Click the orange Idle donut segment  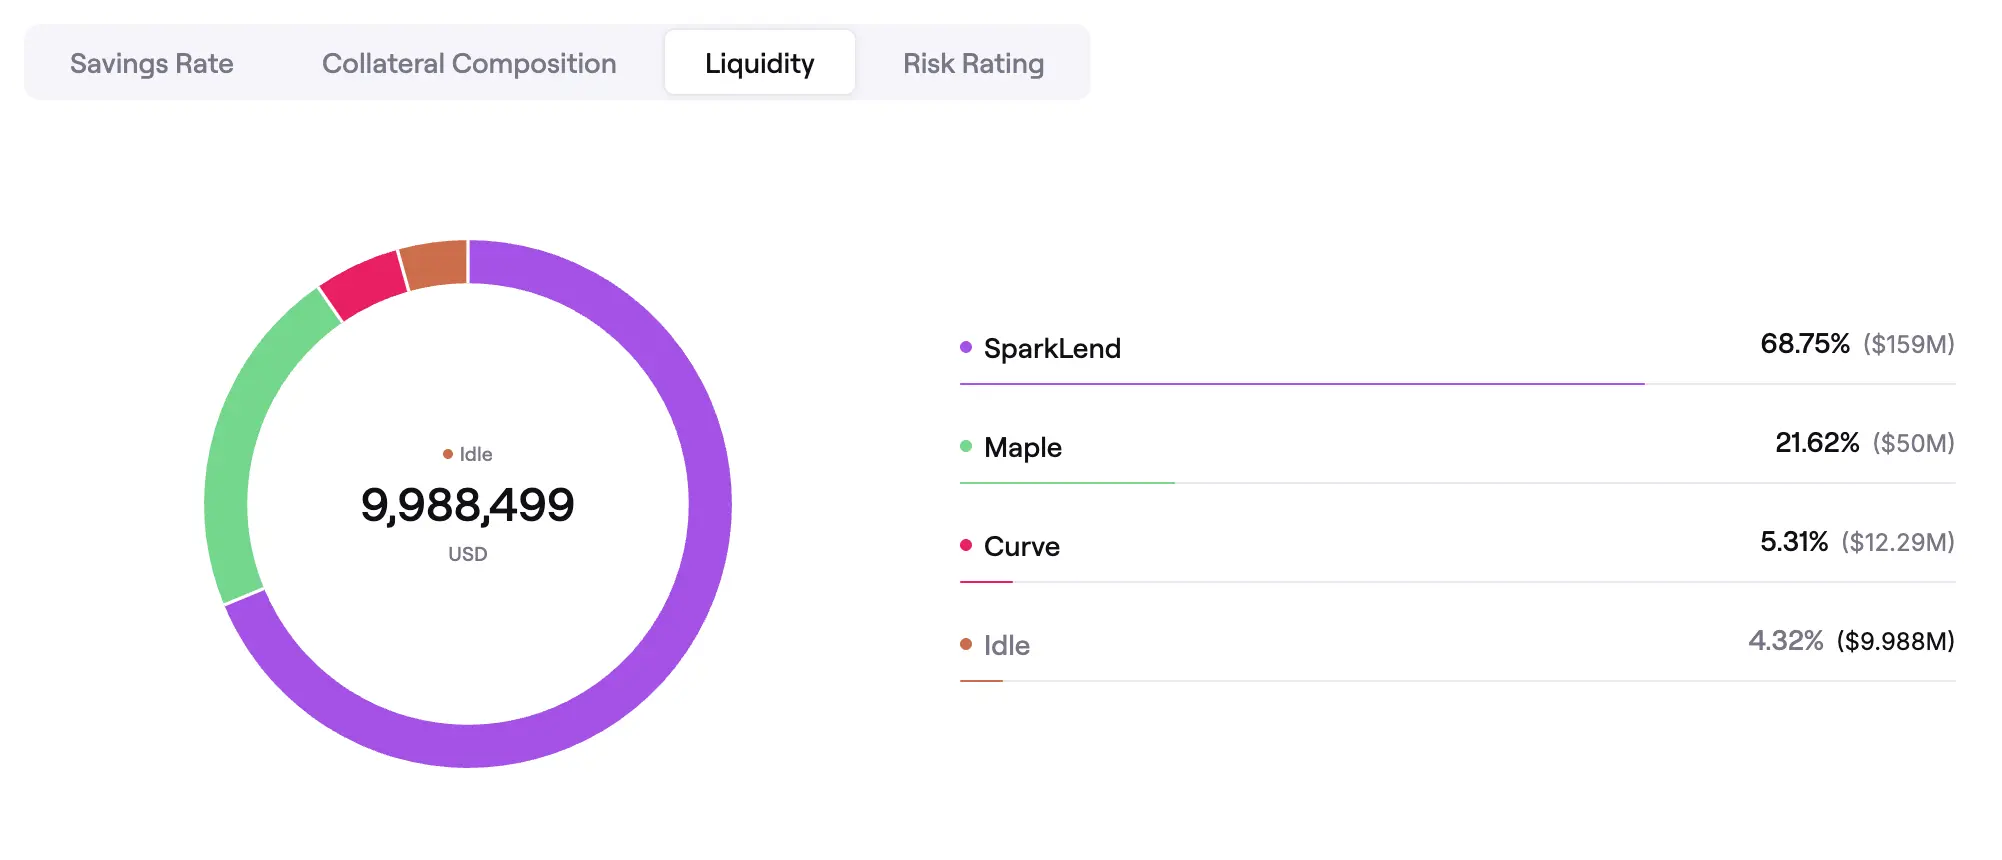[x=435, y=264]
